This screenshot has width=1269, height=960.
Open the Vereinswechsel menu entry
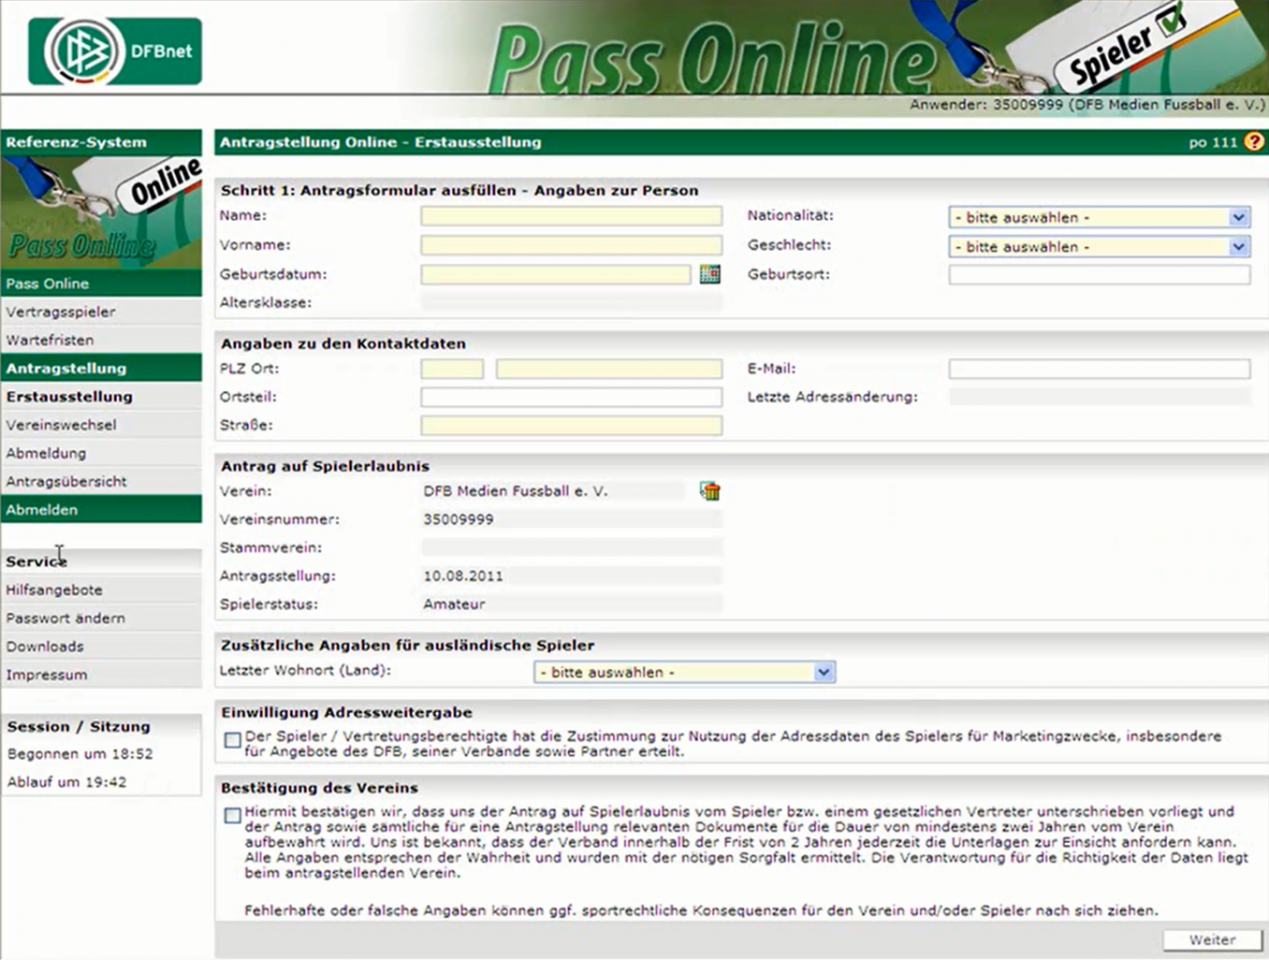pos(101,424)
